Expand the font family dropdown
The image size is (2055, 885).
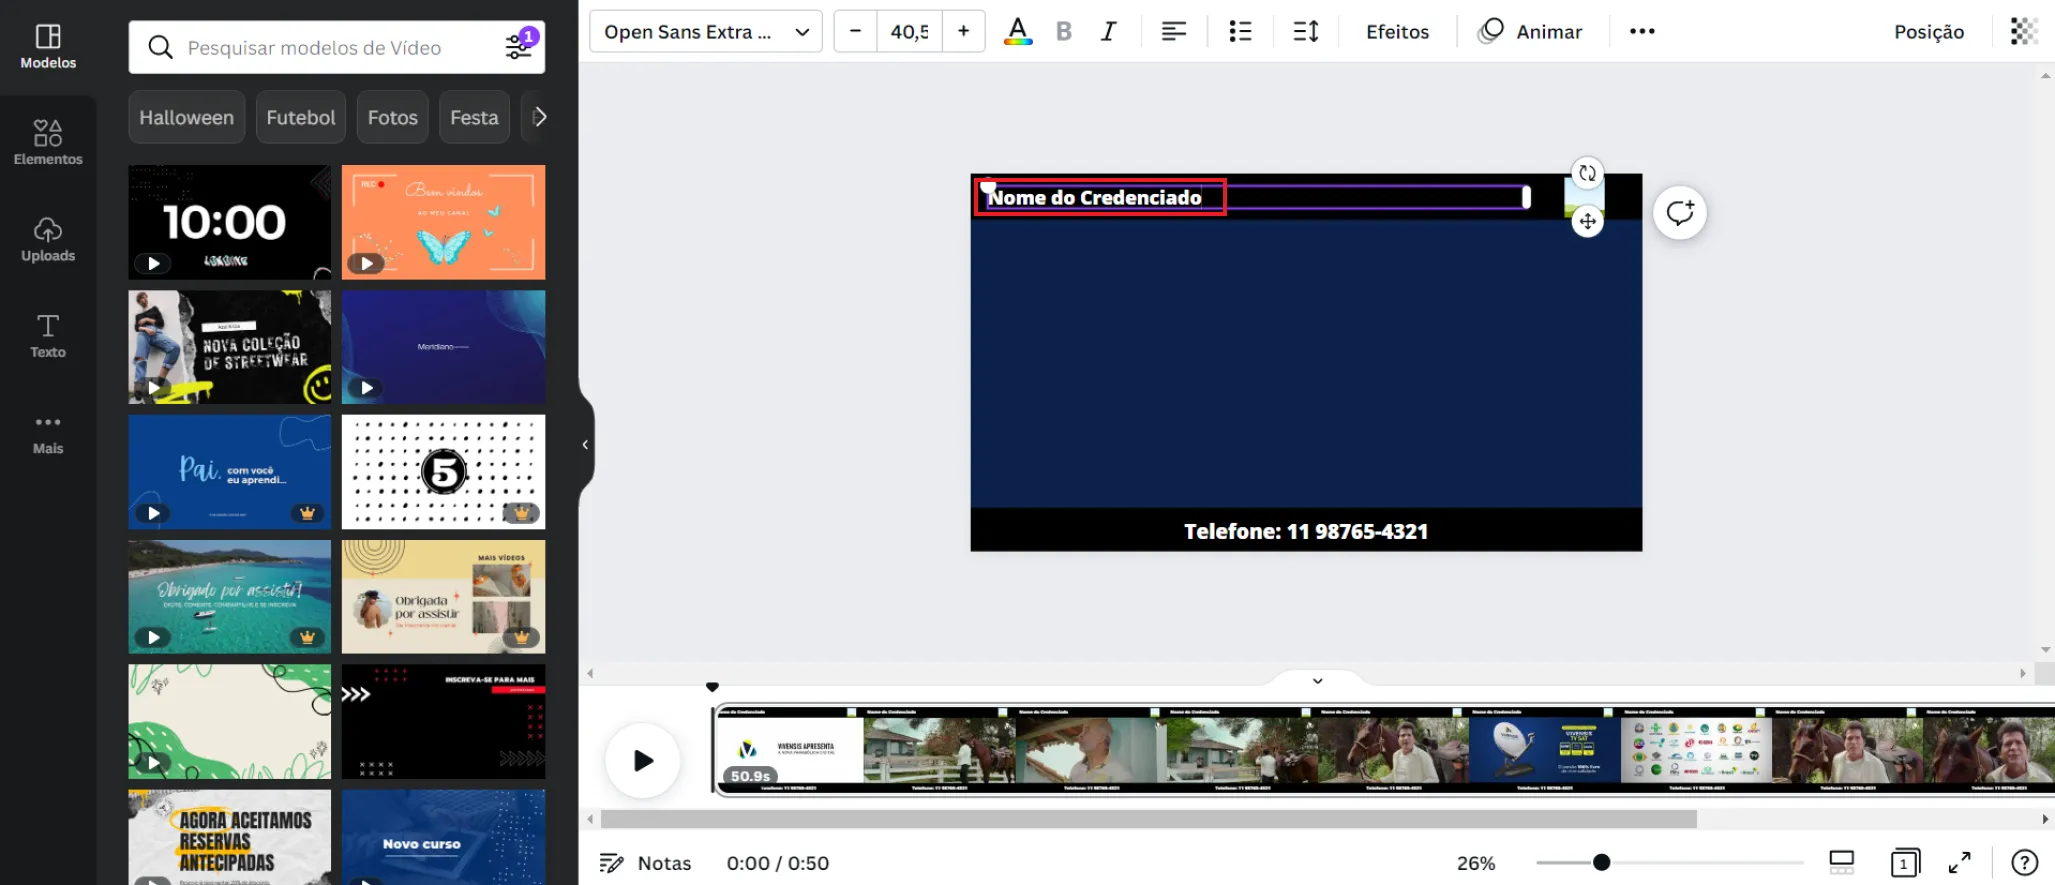(705, 32)
